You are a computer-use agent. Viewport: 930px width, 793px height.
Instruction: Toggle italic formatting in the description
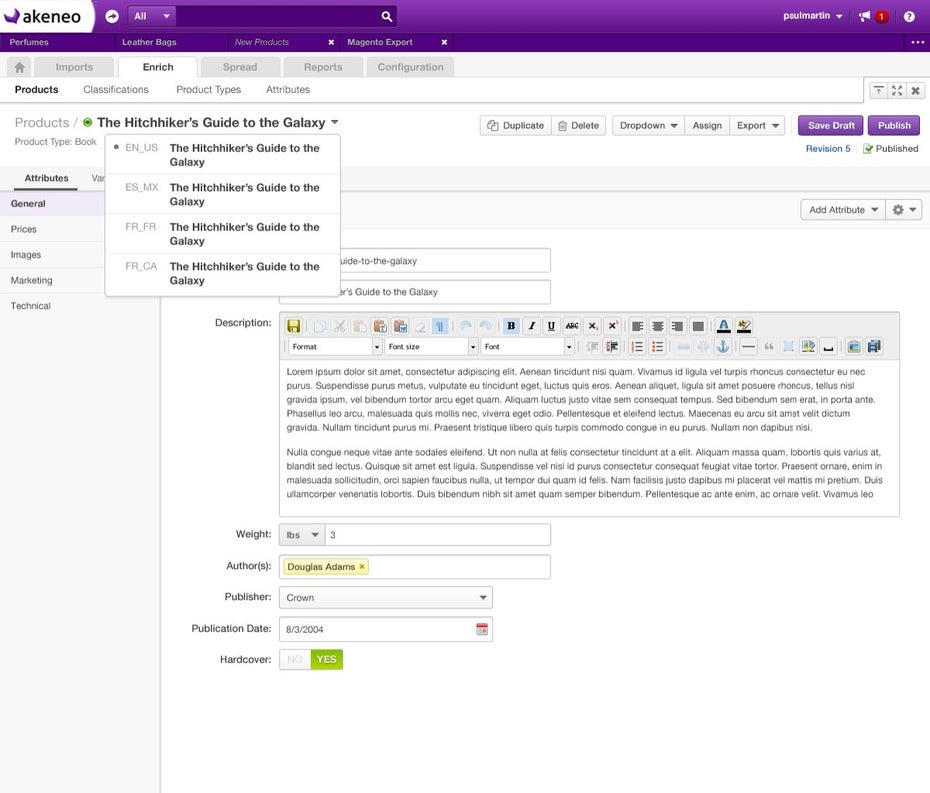coord(531,326)
